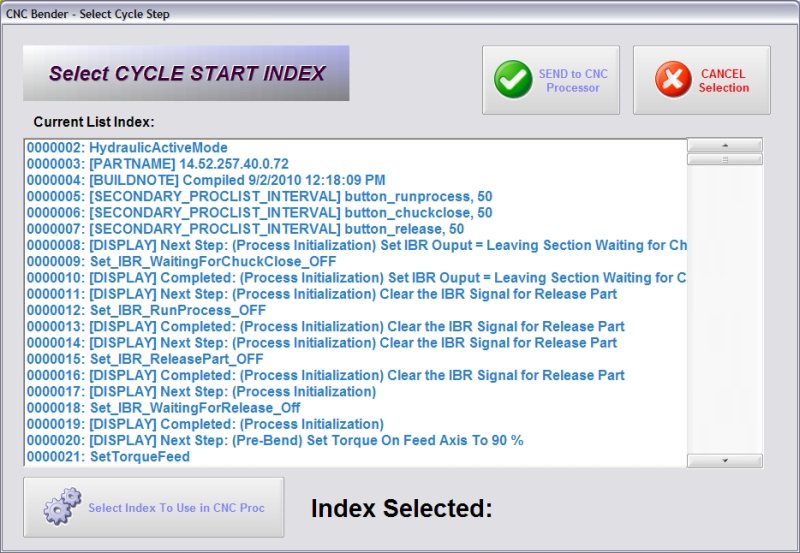
Task: Click the red X cancel icon
Action: coord(673,80)
